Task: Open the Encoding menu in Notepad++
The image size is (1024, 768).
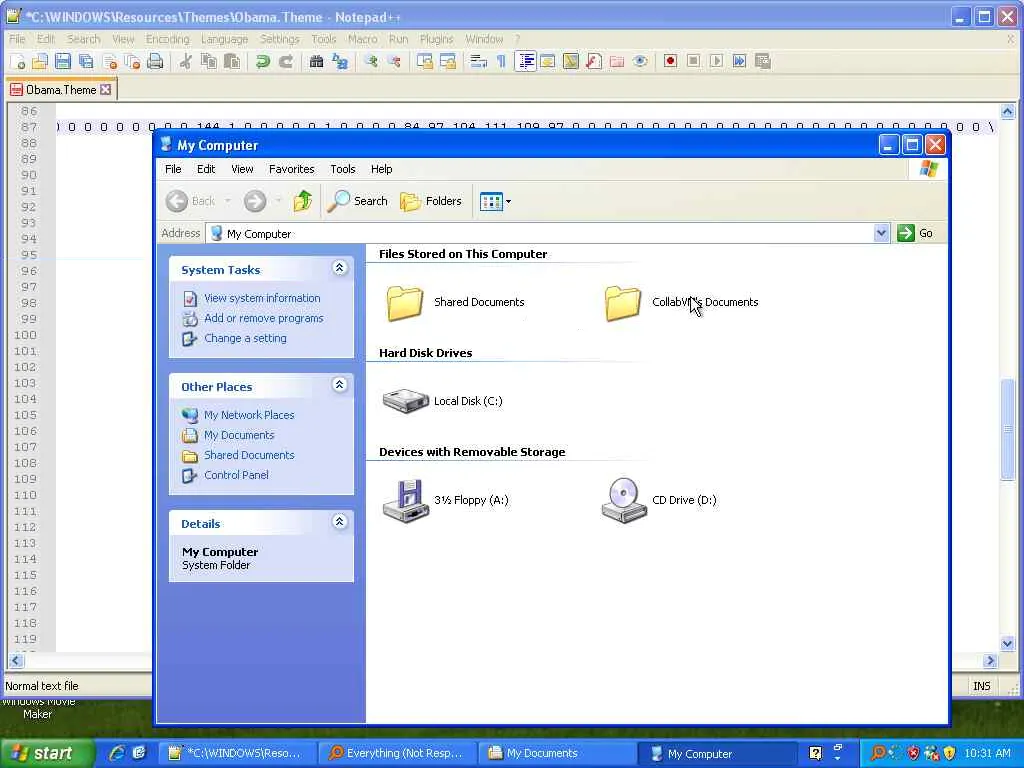Action: coord(167,39)
